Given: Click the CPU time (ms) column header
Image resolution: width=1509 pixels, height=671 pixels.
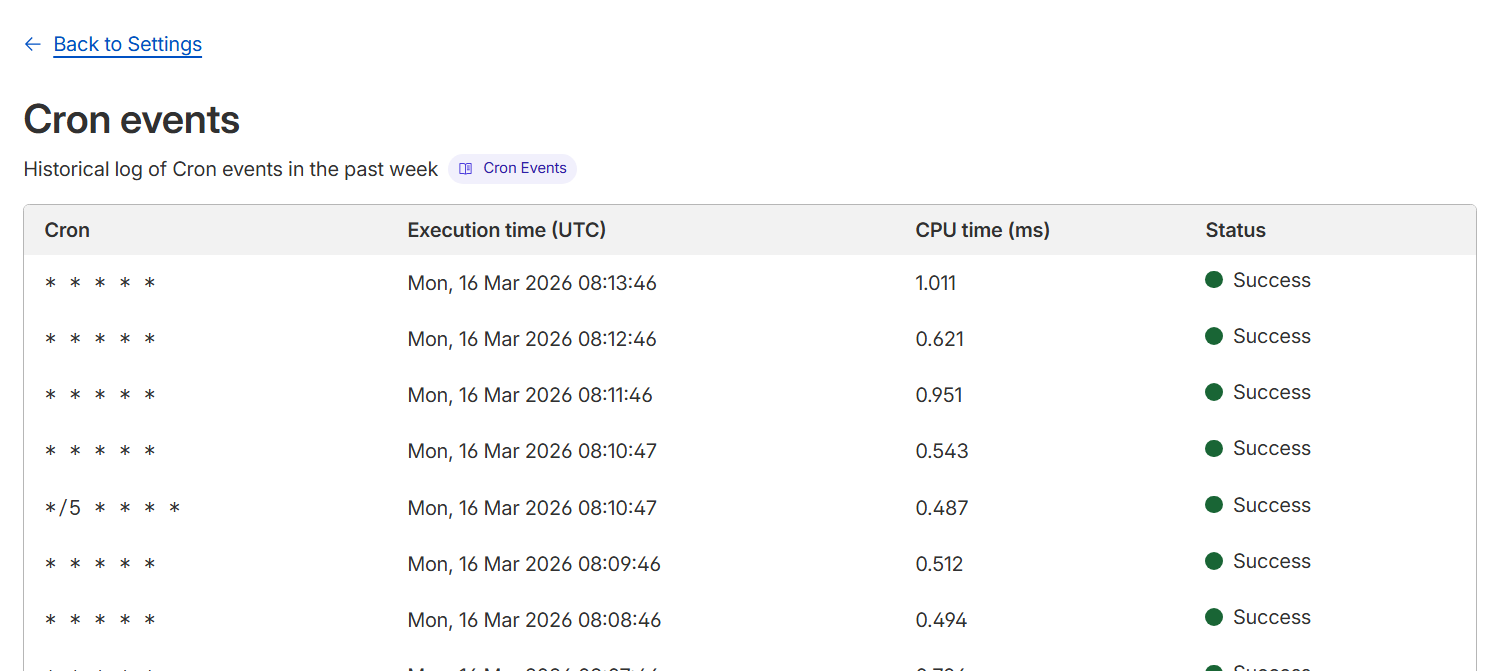Looking at the screenshot, I should (982, 230).
